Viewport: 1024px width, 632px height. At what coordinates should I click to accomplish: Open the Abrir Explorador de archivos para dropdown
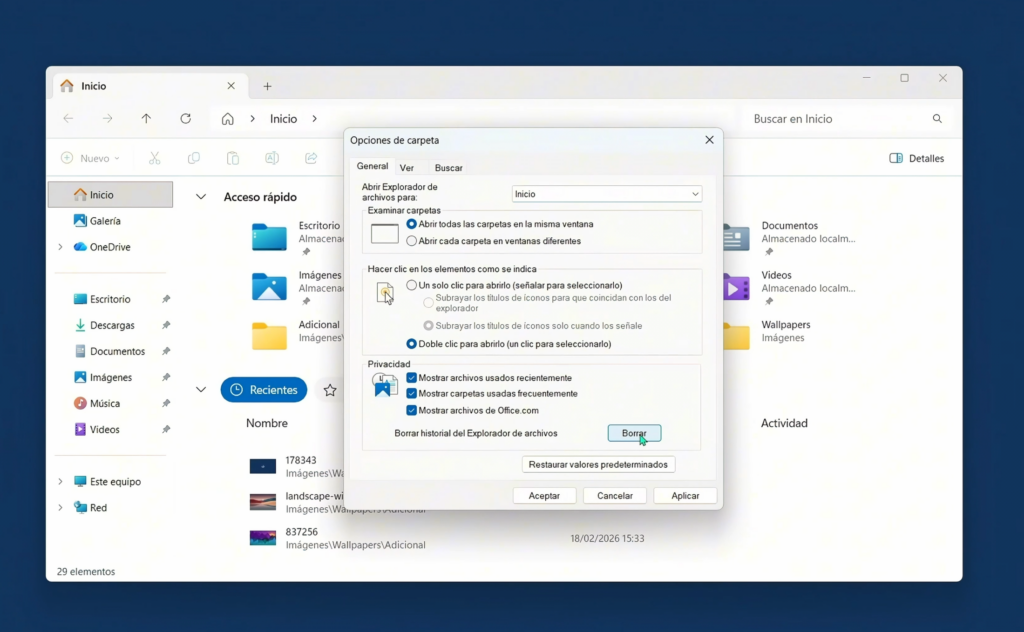pyautogui.click(x=606, y=194)
